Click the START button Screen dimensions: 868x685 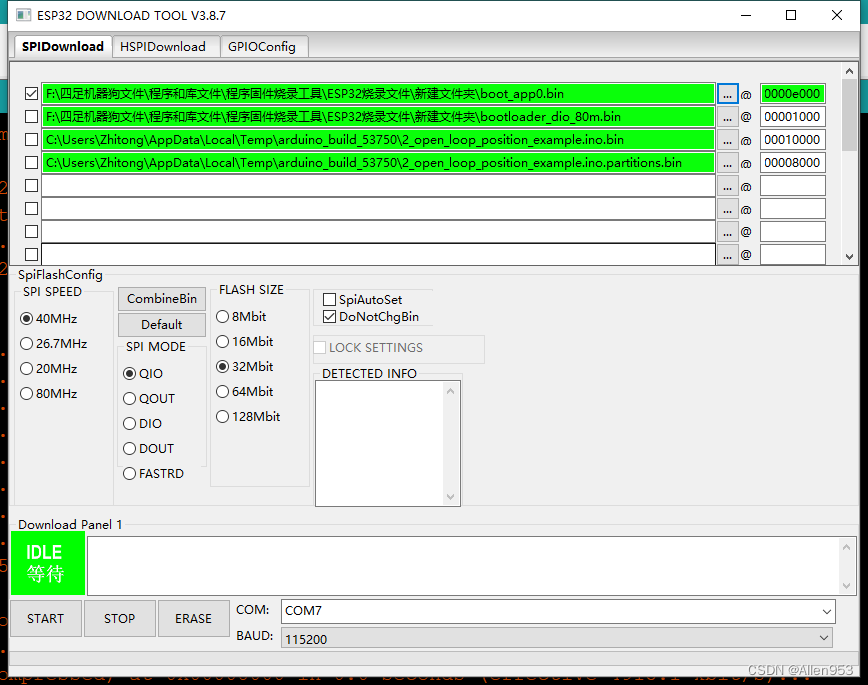pyautogui.click(x=45, y=619)
